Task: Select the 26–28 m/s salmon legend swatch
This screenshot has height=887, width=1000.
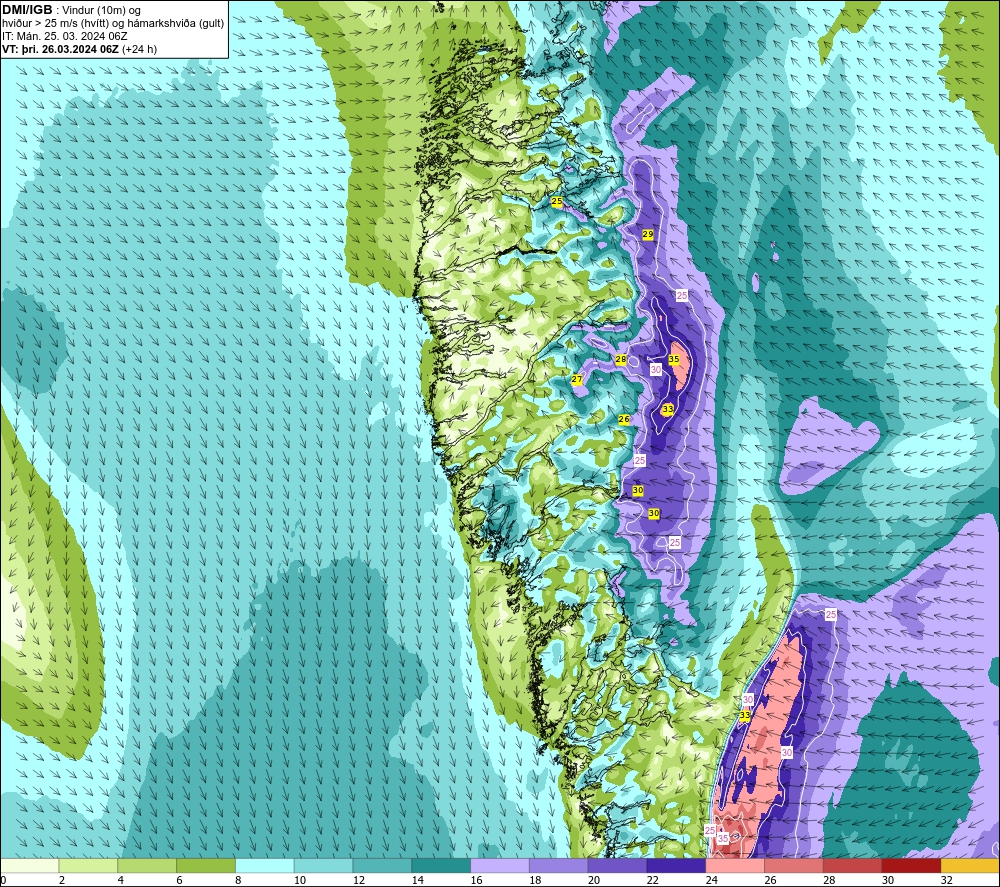Action: [x=793, y=865]
